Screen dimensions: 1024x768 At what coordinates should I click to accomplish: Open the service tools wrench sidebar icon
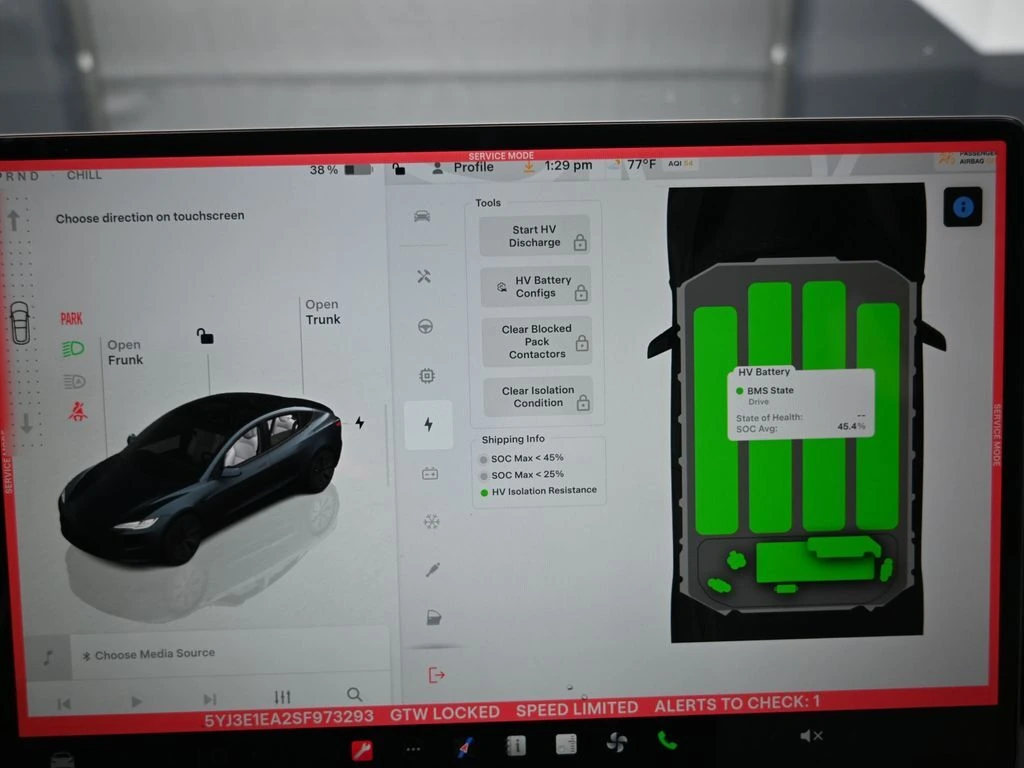pyautogui.click(x=424, y=277)
